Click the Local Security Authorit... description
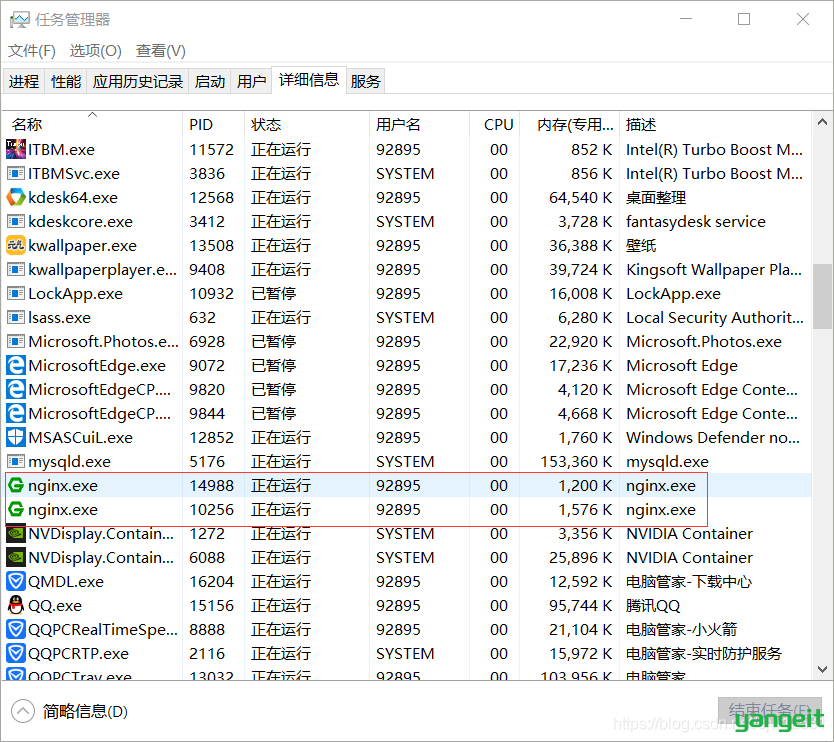Image resolution: width=834 pixels, height=742 pixels. 715,318
